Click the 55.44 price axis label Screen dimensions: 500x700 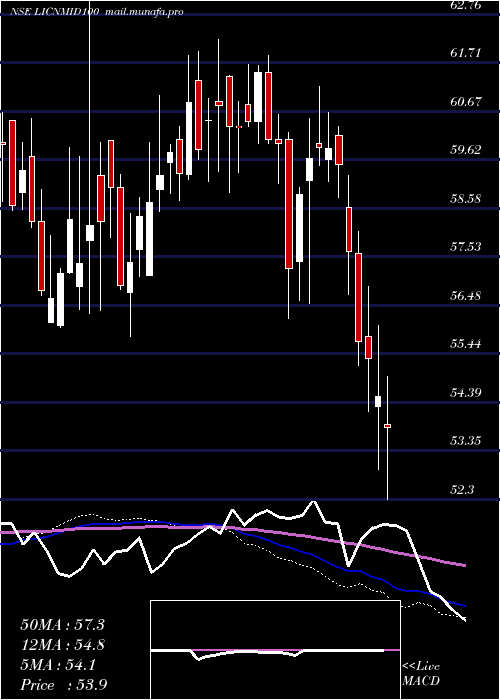(466, 344)
